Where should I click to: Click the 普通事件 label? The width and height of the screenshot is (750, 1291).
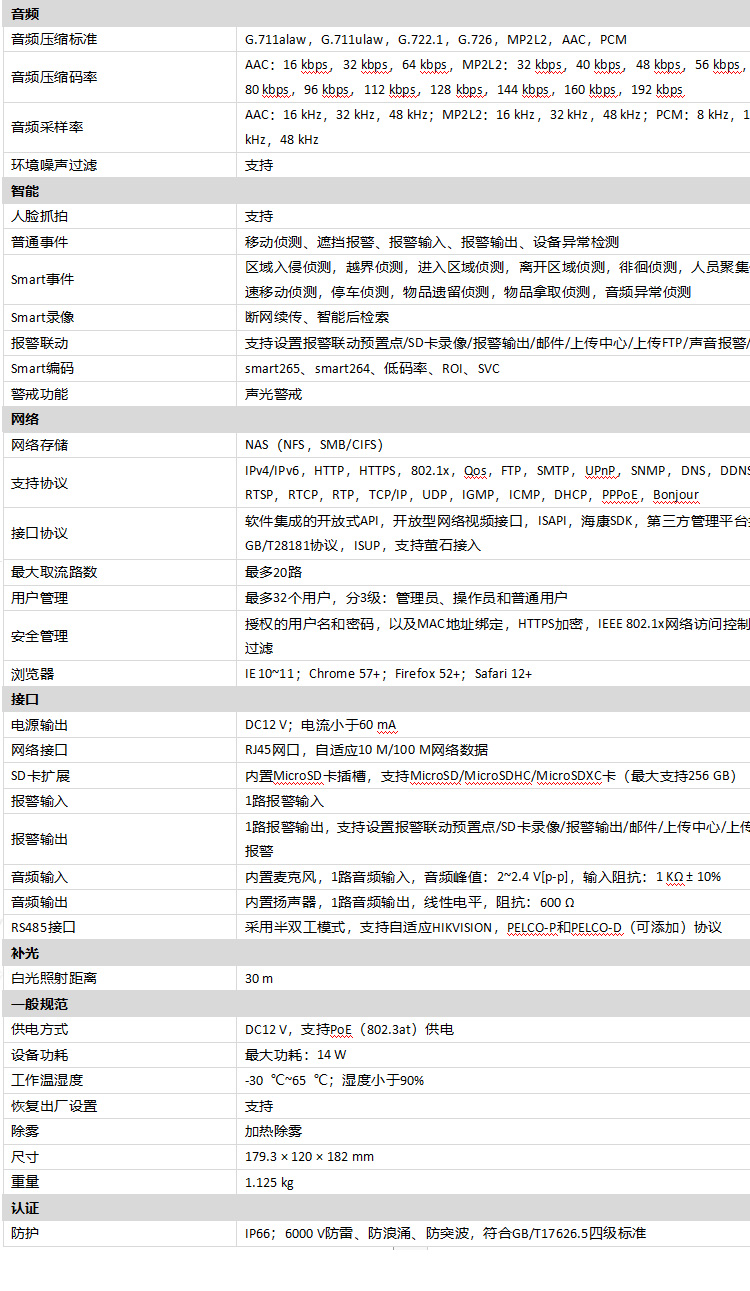click(x=40, y=242)
